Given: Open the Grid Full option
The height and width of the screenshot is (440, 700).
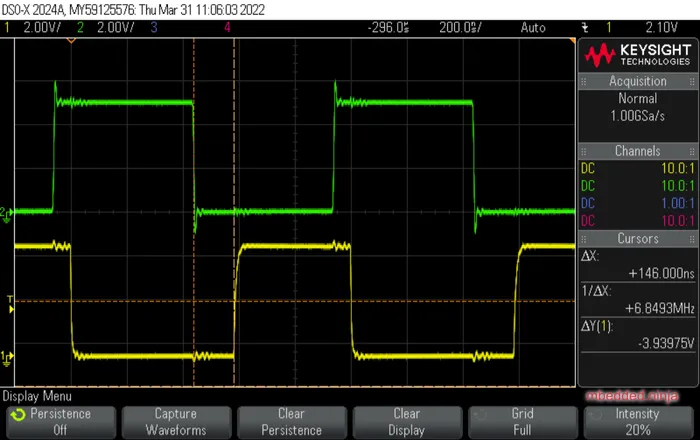Looking at the screenshot, I should tap(522, 420).
